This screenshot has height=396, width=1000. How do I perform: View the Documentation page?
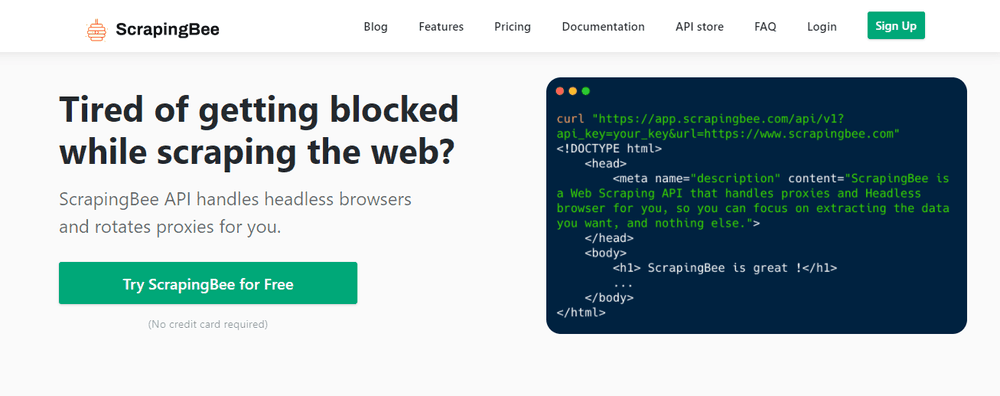603,27
